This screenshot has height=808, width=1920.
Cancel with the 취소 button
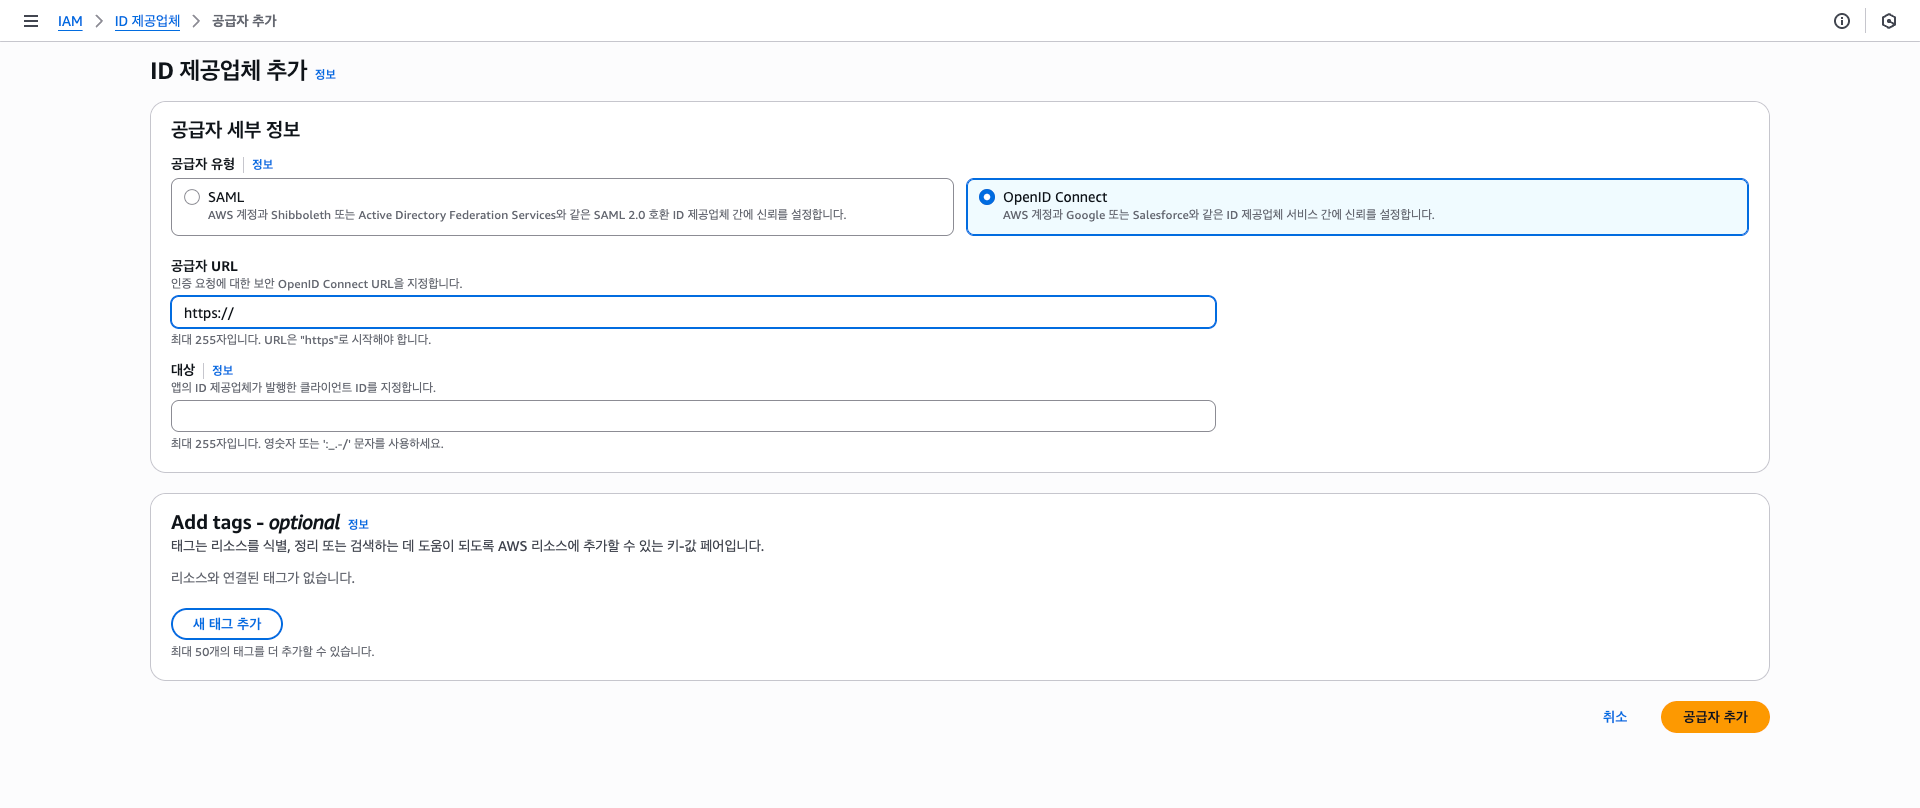[1615, 717]
